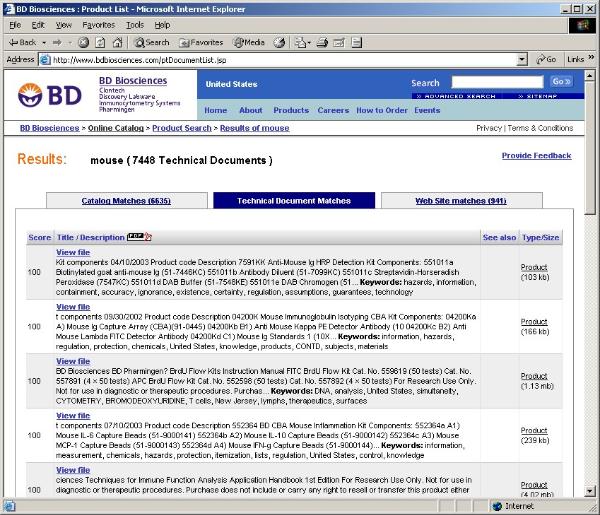Viewport: 600px width, 515px height.
Task: Switch to Web Site matches (941) tab
Action: pos(461,201)
